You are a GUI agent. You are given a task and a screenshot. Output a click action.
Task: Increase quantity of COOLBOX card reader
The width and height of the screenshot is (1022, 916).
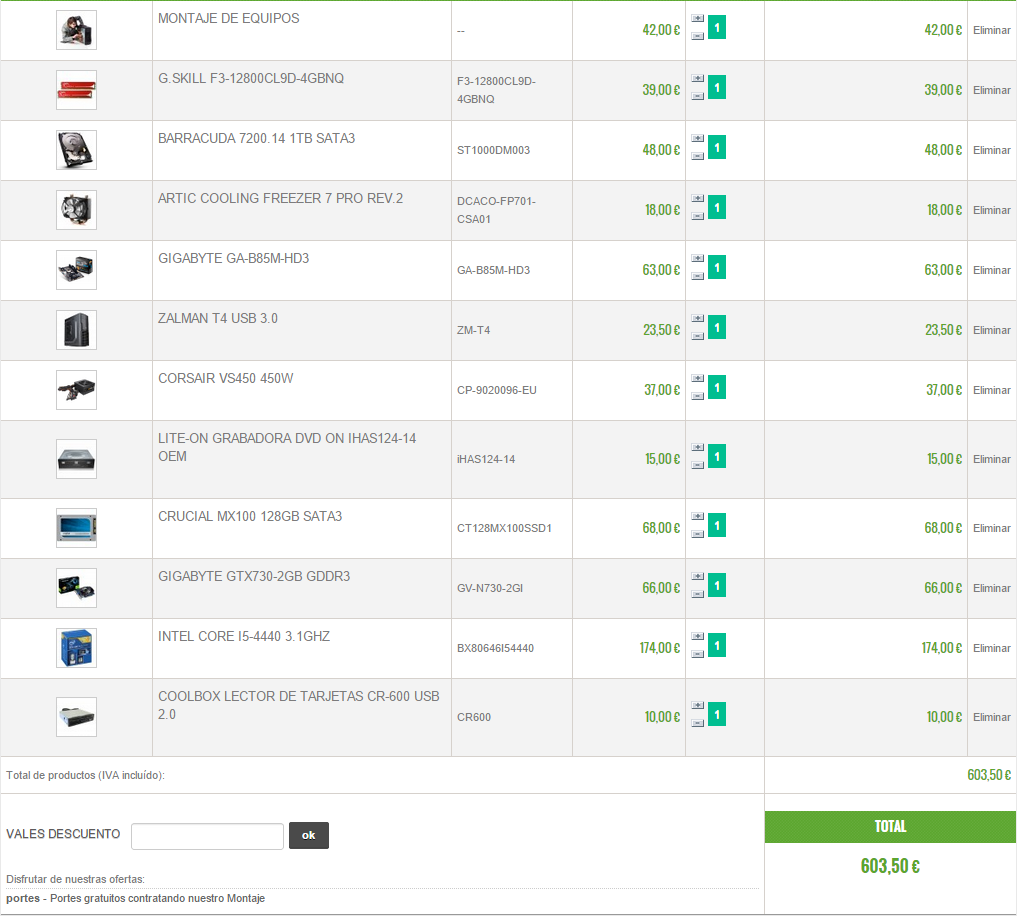[x=697, y=705]
